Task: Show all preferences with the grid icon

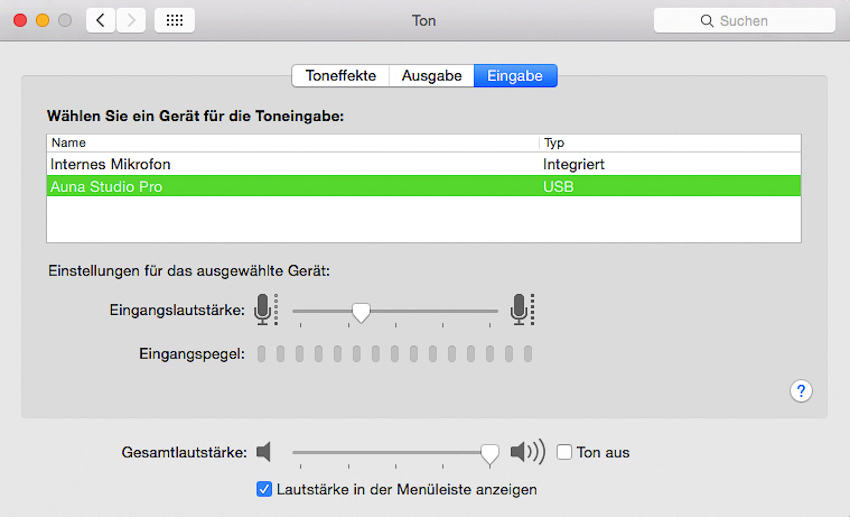Action: coord(174,20)
